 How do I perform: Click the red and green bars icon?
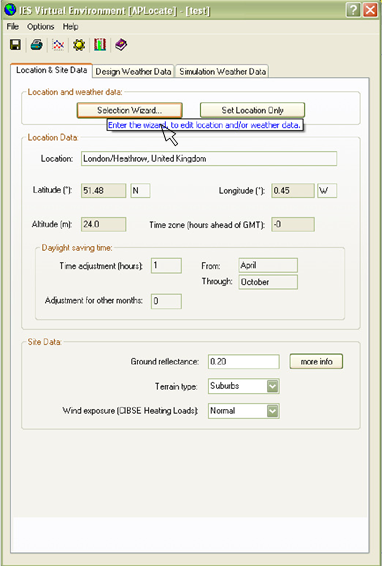coord(100,45)
